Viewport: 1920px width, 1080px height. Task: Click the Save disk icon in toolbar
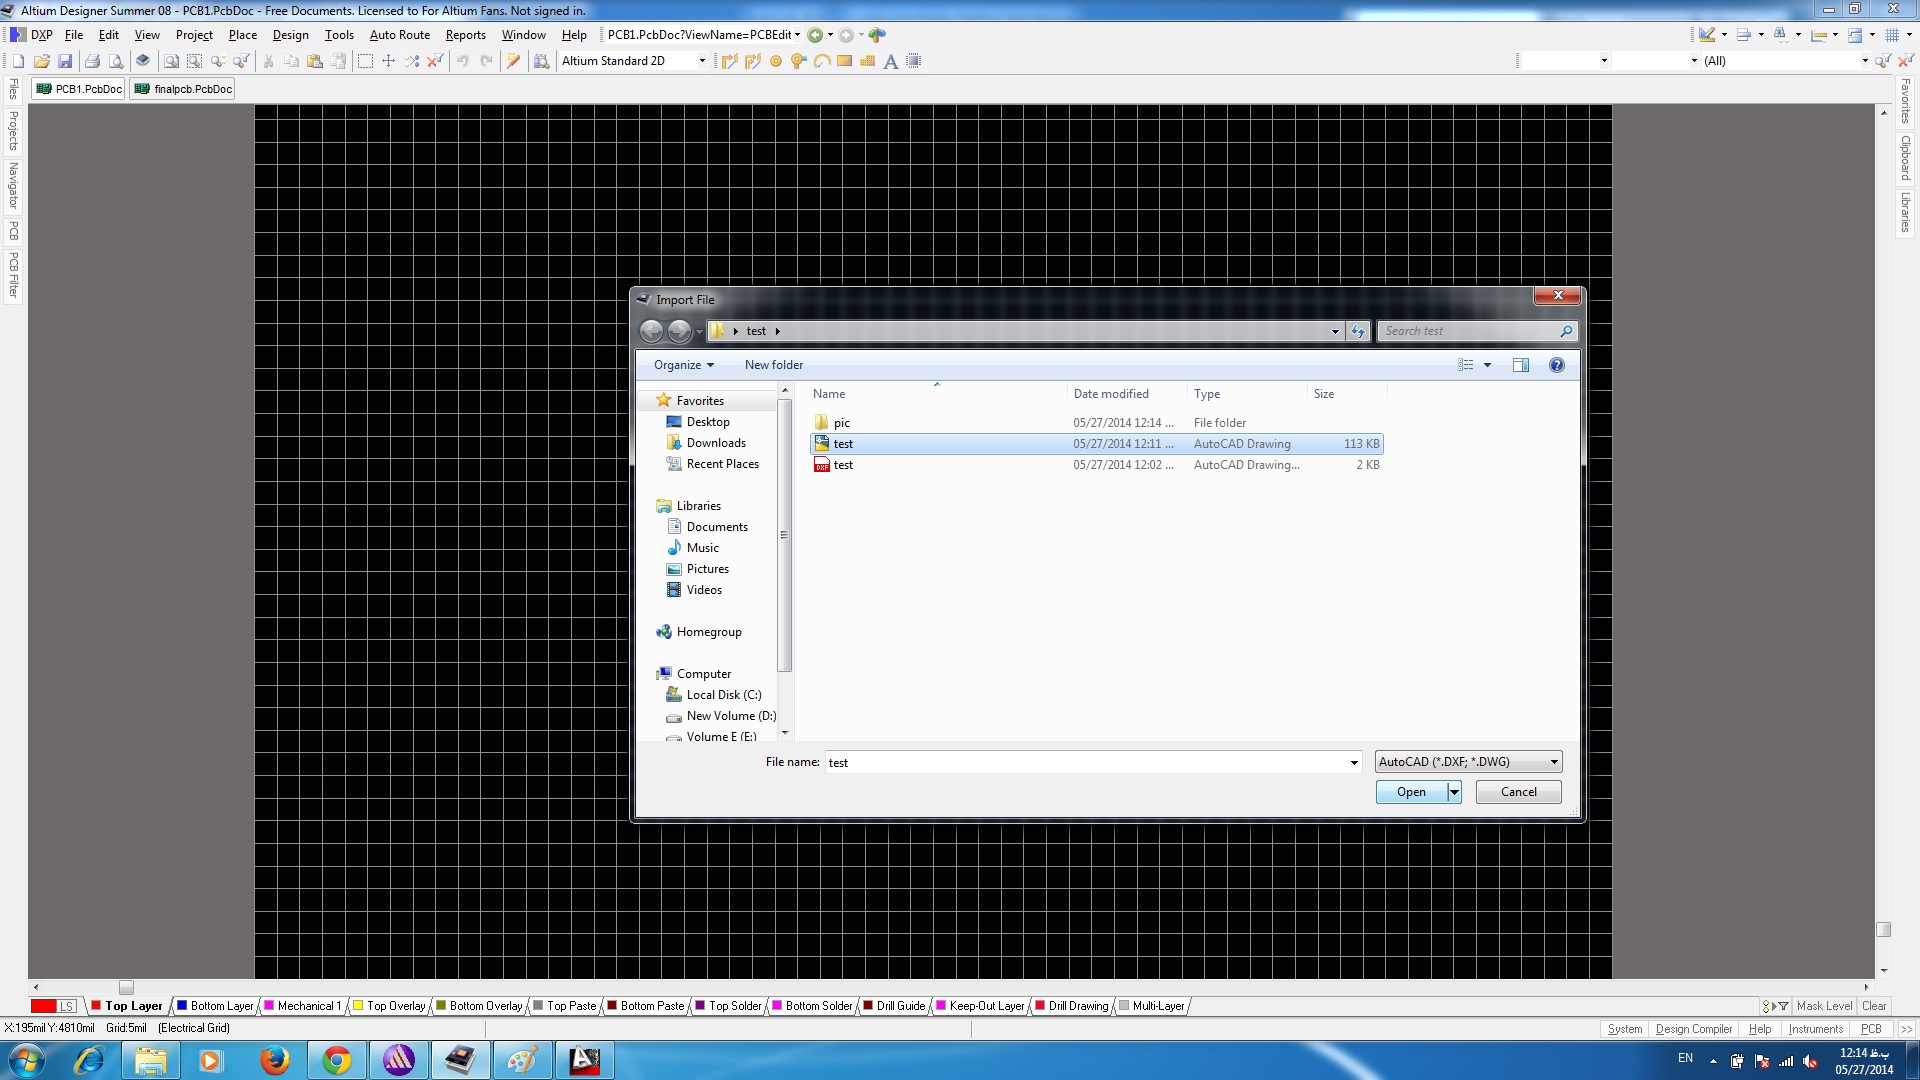65,61
